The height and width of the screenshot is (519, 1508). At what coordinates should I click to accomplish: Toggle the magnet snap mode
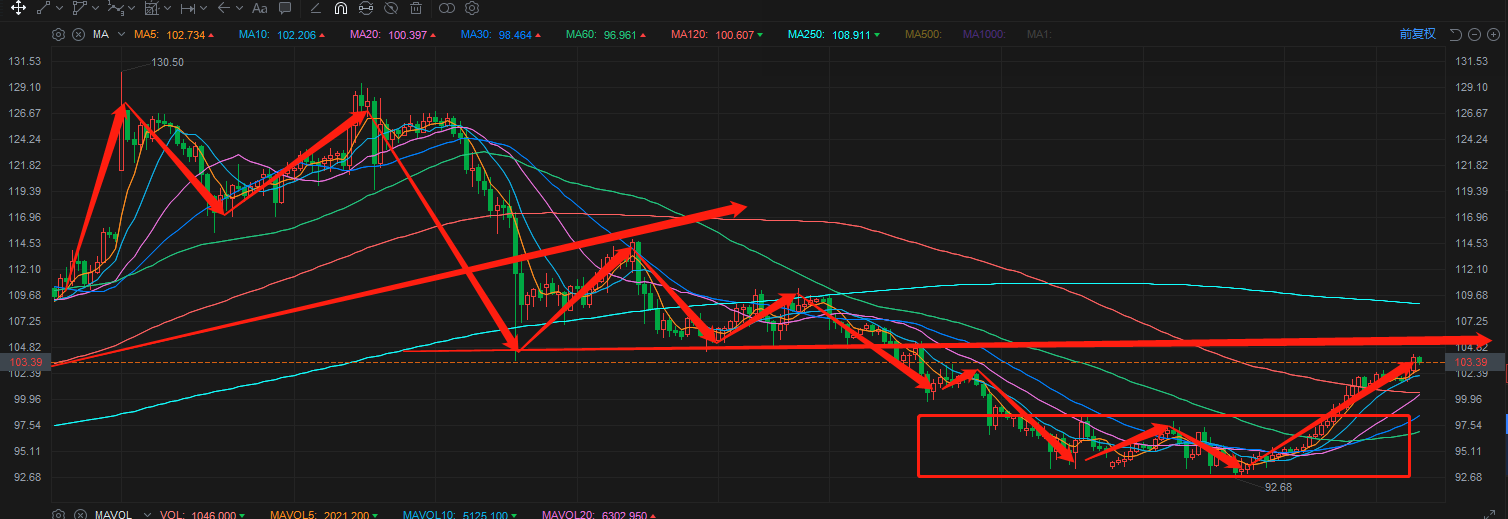click(x=341, y=8)
